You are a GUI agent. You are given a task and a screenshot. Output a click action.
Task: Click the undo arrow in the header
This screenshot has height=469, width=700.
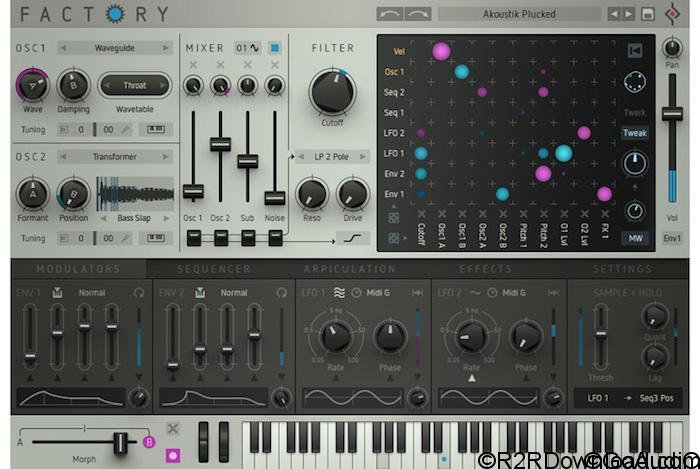390,14
